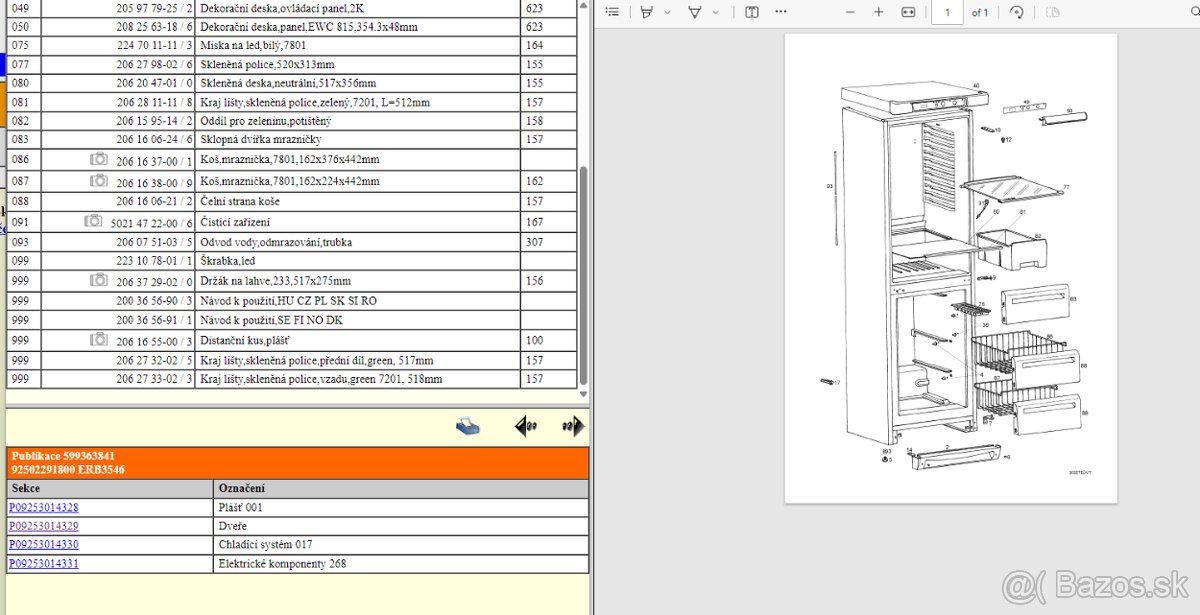Open section link P09253014328

[44, 508]
